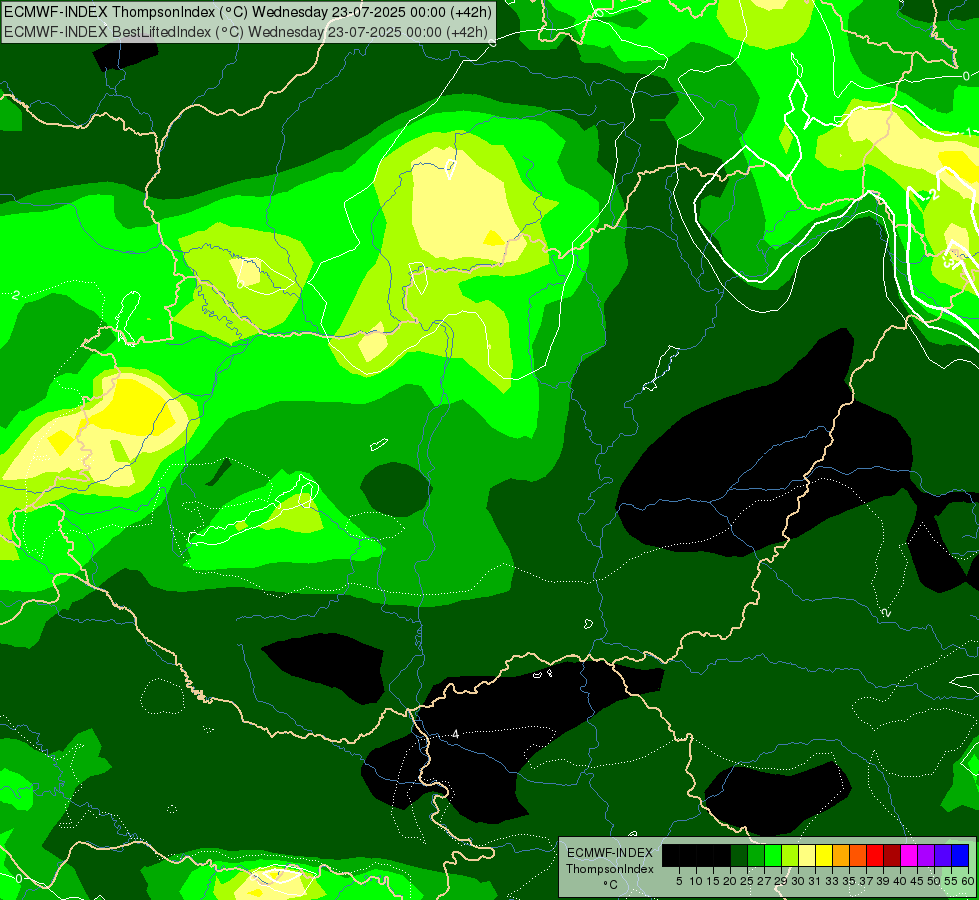Select the magenta 40–45 legend swatch
Viewport: 979px width, 900px height.
(x=909, y=855)
